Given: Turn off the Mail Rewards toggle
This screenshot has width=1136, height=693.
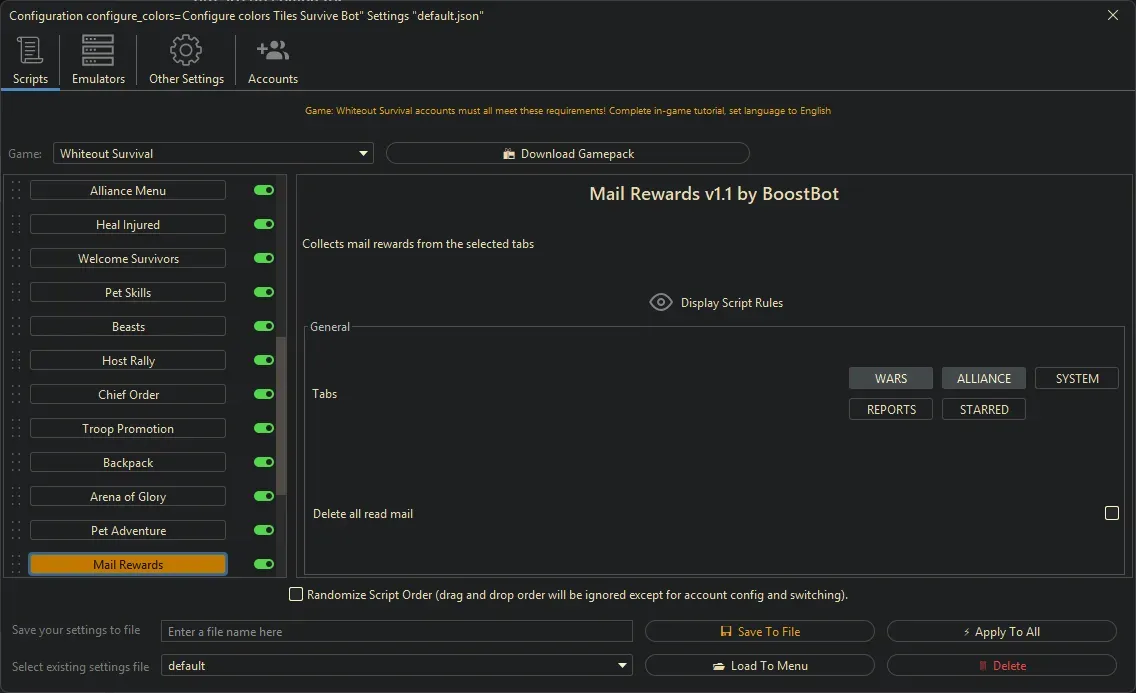Looking at the screenshot, I should [x=264, y=565].
